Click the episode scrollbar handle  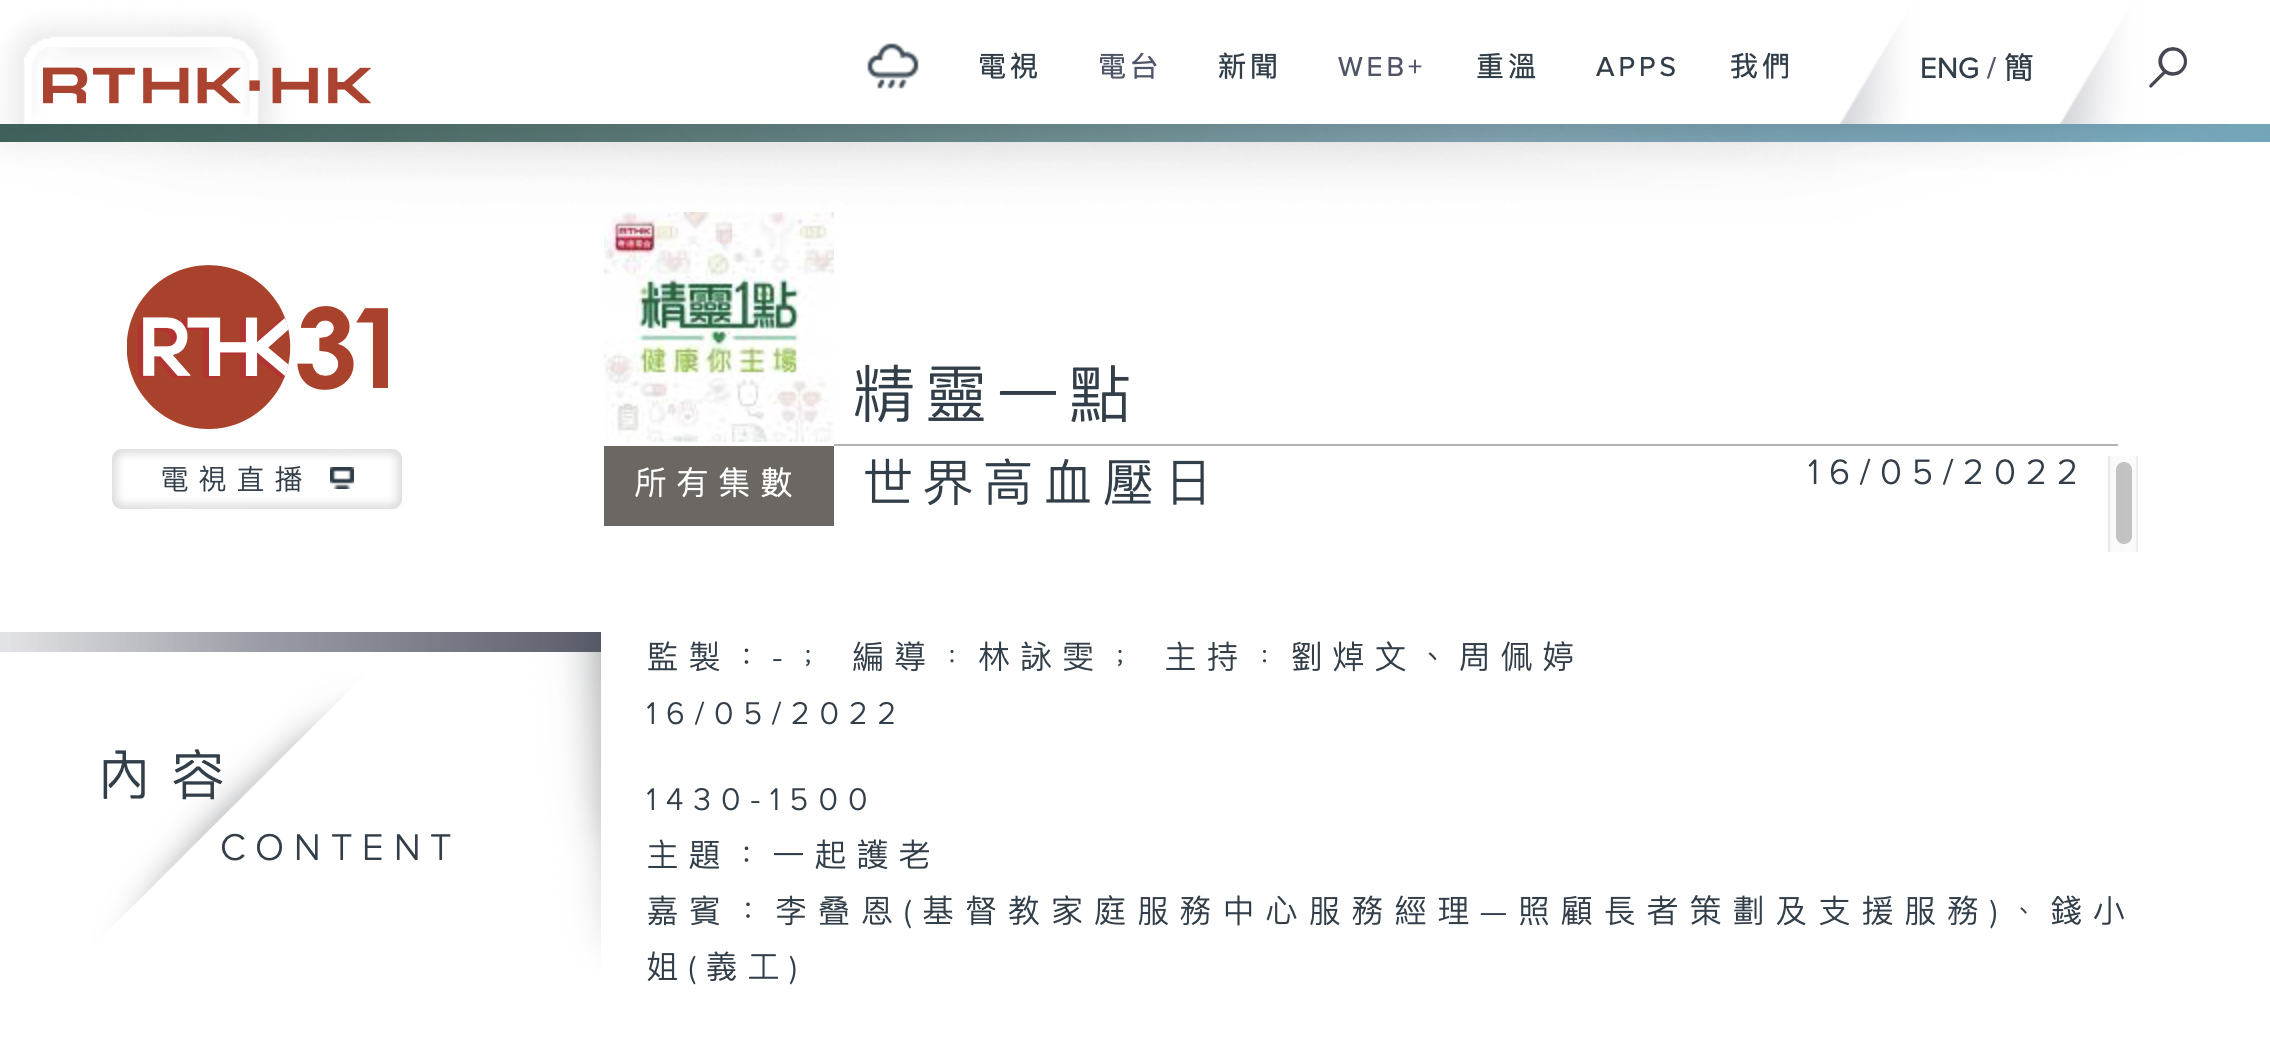click(2124, 502)
